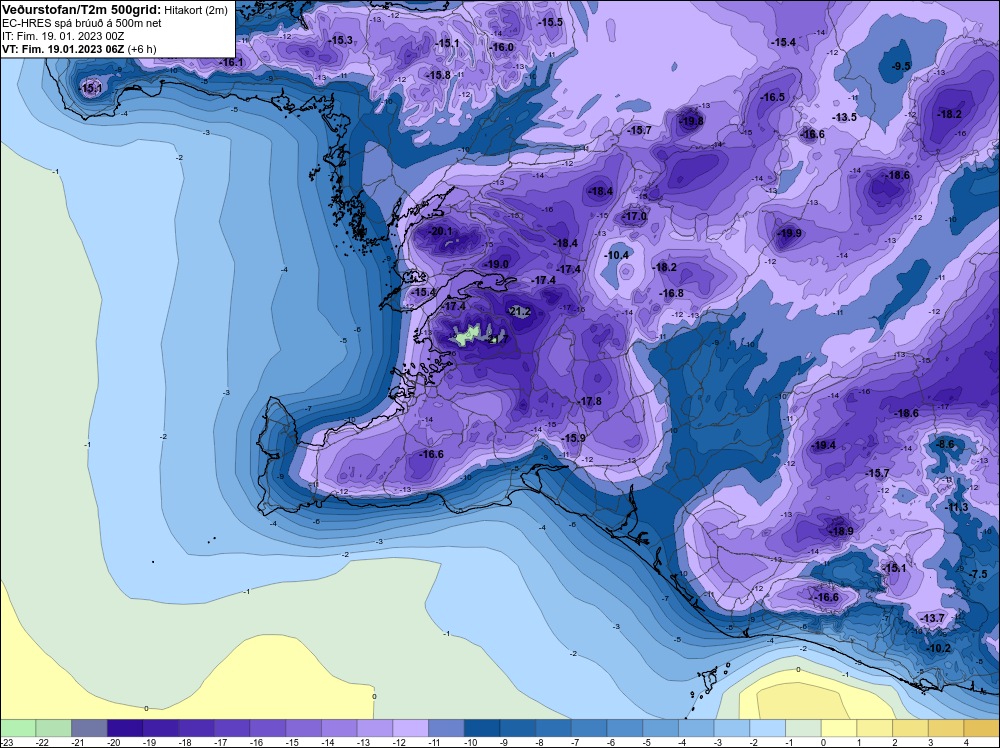Click the -16.0 temperature value on map
1000x748 pixels.
coord(502,47)
